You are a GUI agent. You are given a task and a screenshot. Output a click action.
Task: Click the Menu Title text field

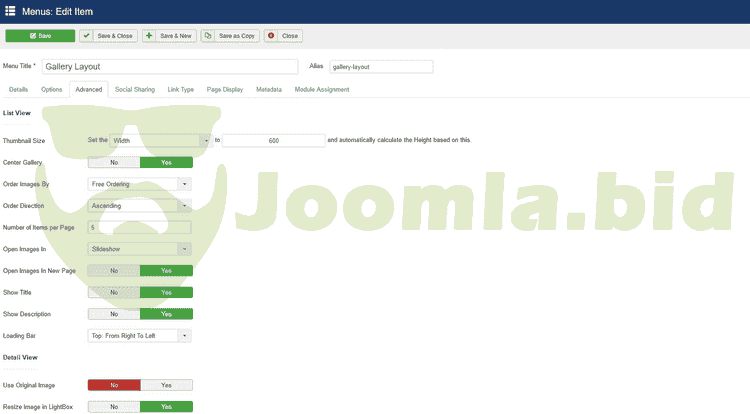click(x=183, y=67)
